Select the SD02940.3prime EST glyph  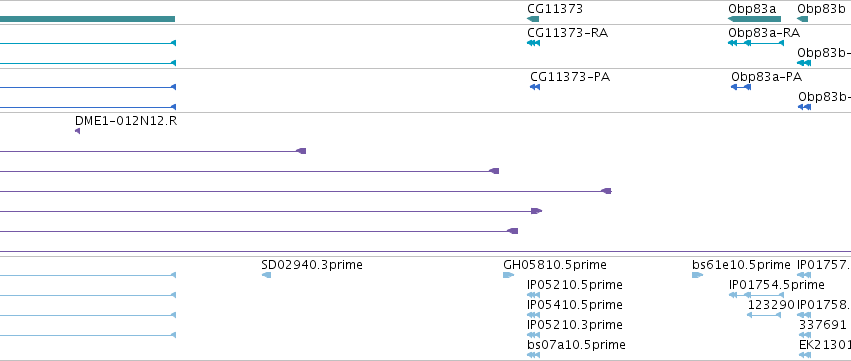[266, 275]
